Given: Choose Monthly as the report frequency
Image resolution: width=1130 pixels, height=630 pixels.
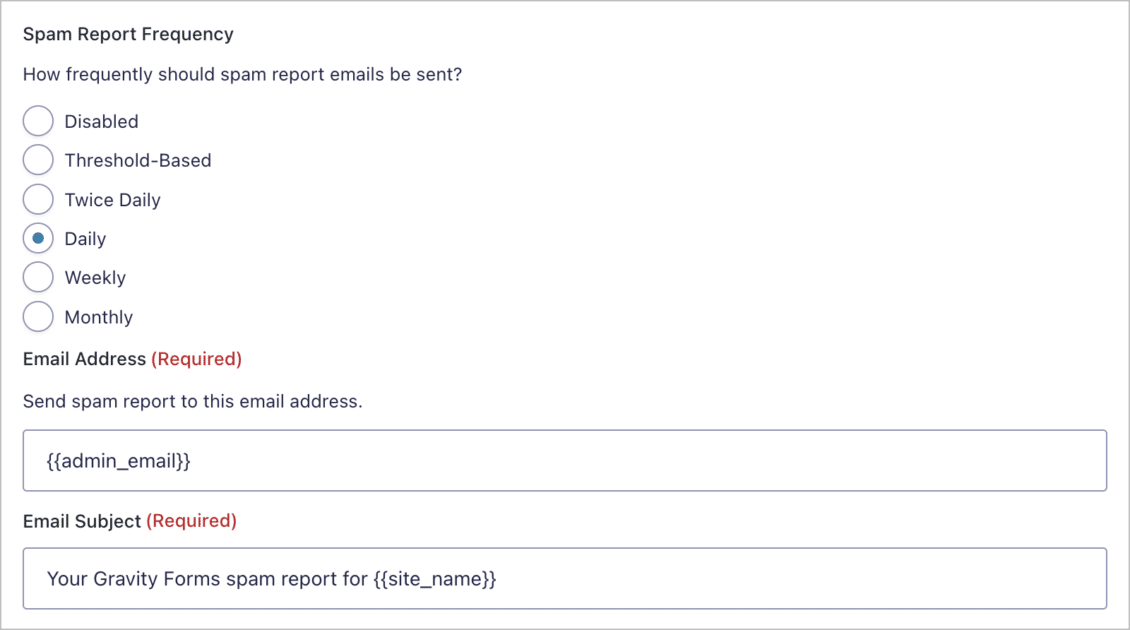Looking at the screenshot, I should [37, 316].
